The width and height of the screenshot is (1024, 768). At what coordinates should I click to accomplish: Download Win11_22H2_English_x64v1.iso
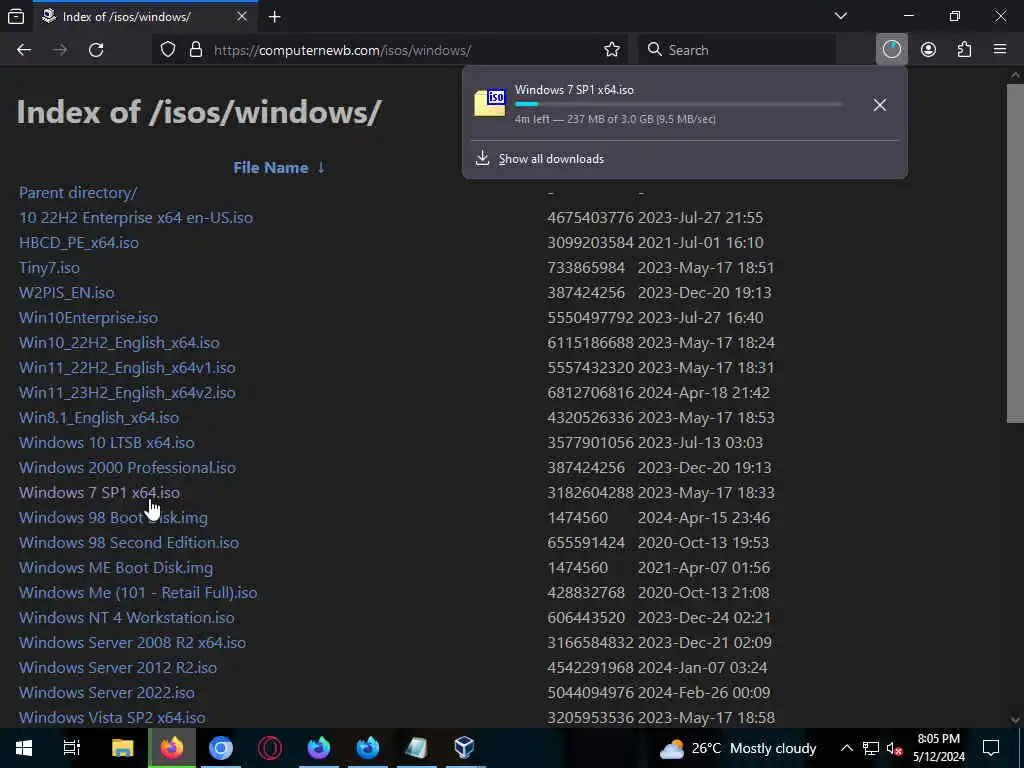(127, 368)
